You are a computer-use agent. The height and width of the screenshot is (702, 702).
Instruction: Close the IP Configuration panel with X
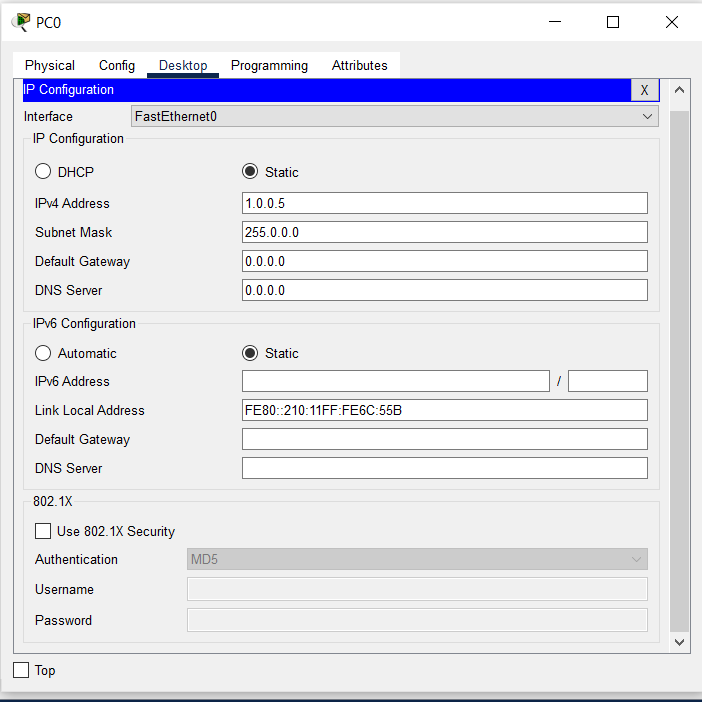pos(644,90)
